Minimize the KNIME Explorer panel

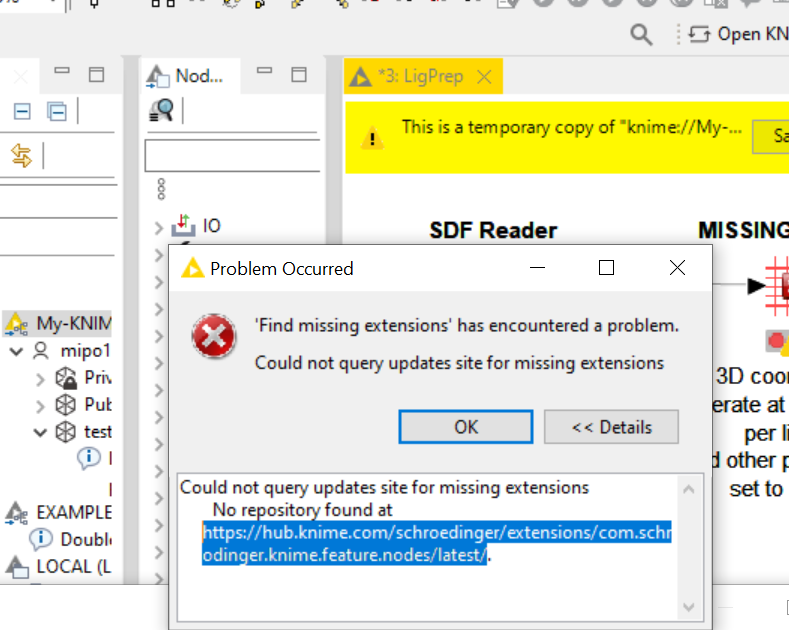(62, 70)
